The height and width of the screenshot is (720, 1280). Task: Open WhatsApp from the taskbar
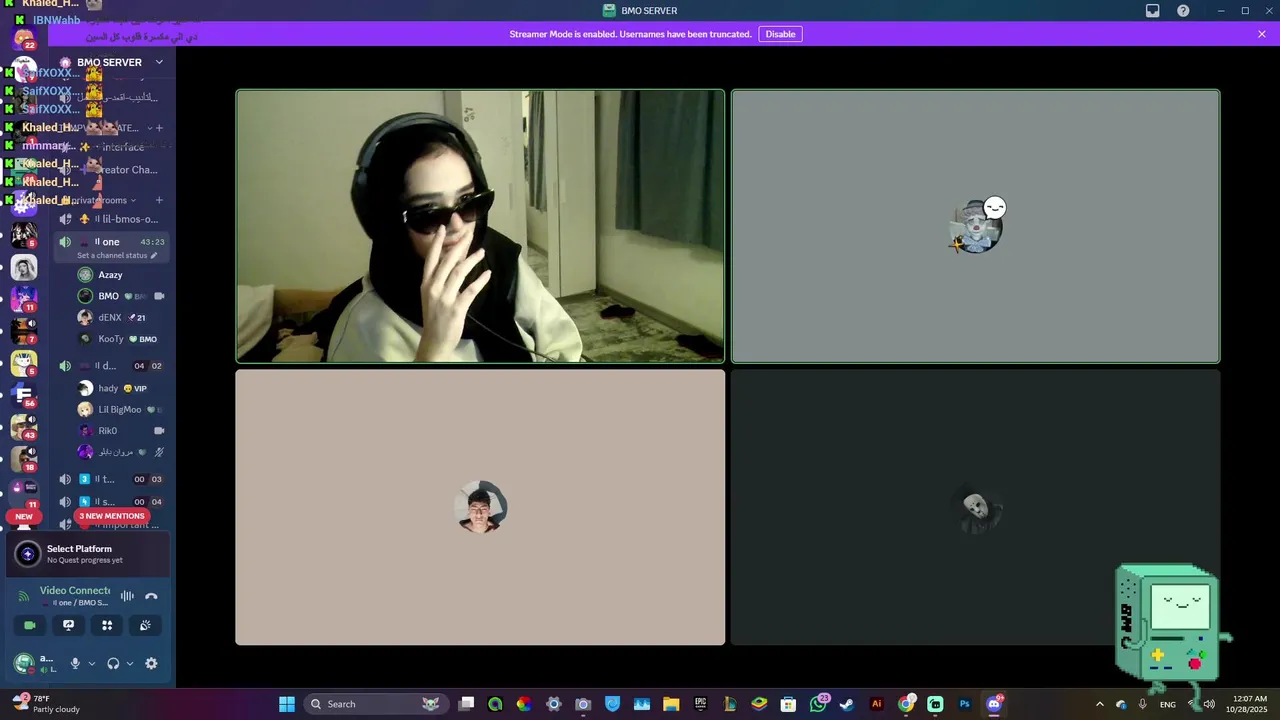[x=819, y=704]
